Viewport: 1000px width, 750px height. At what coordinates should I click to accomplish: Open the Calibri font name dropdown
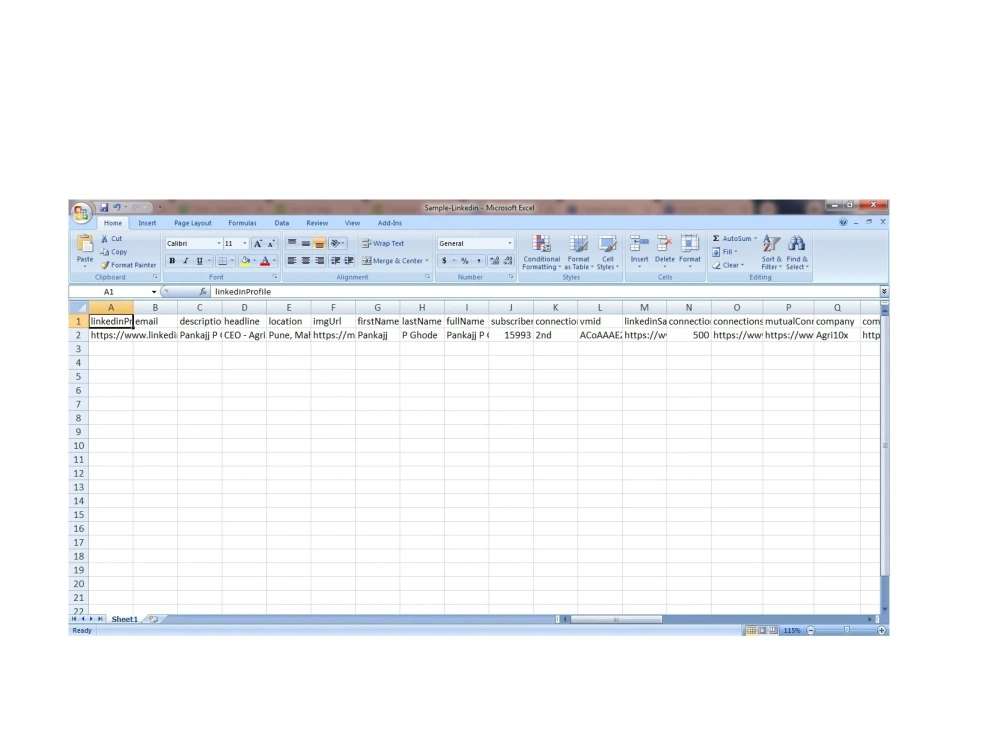219,244
